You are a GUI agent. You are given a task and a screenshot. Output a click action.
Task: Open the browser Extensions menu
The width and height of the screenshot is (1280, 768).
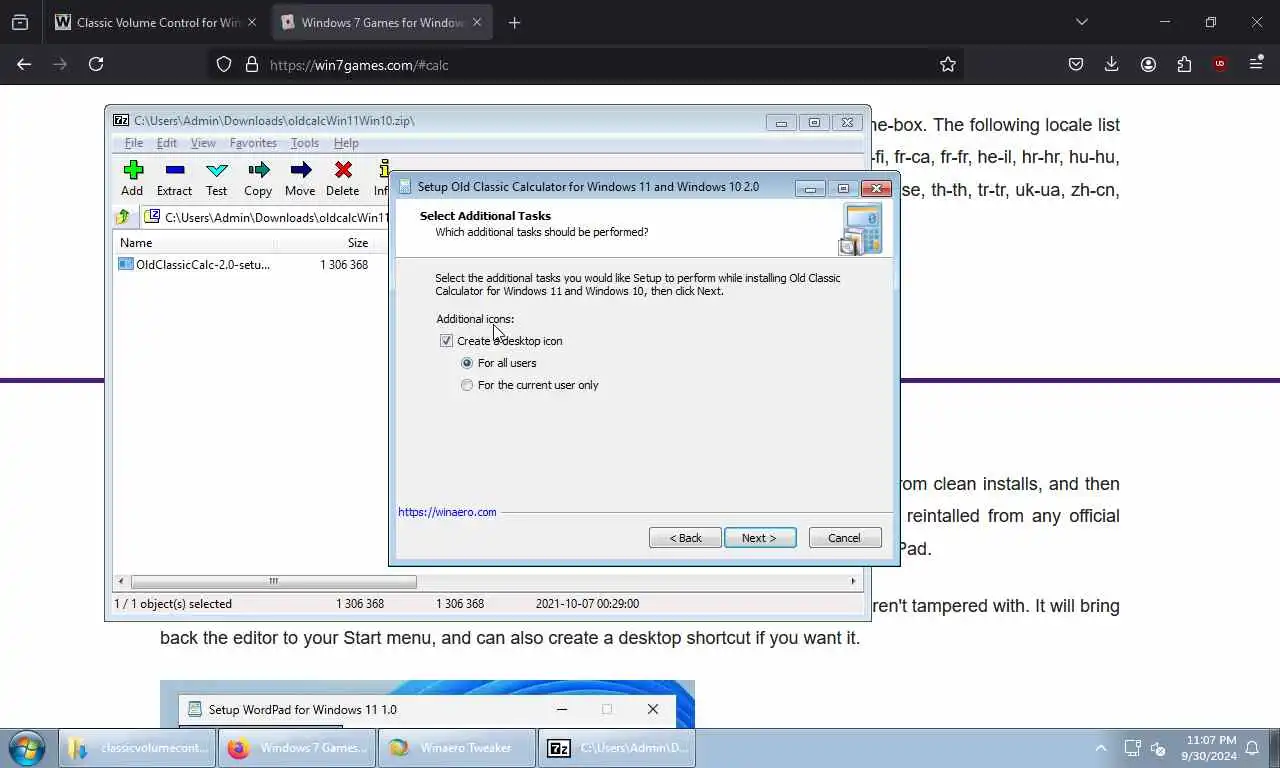click(x=1184, y=64)
